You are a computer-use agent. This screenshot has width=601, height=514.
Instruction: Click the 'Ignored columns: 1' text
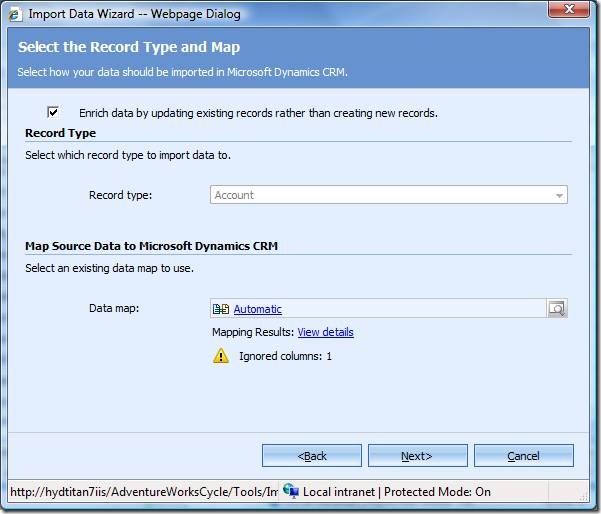coord(285,356)
